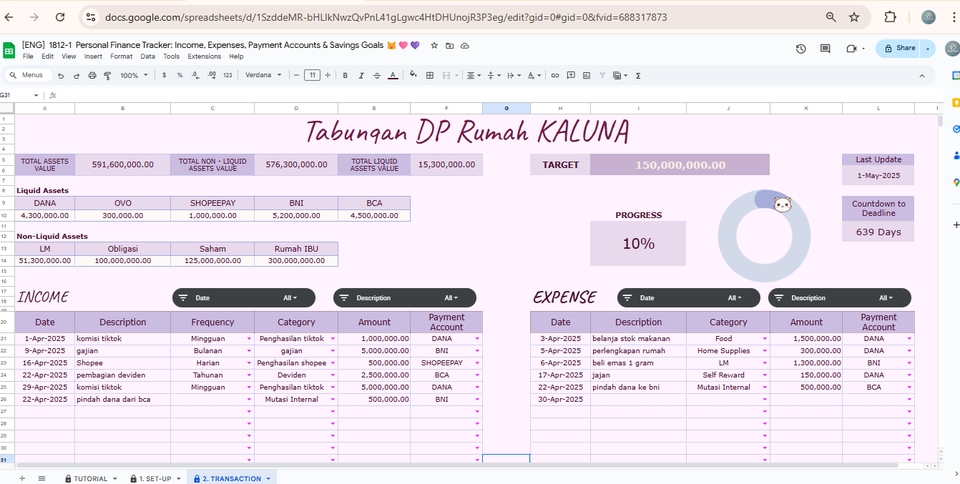The width and height of the screenshot is (960, 484).
Task: Click increase decimal places icon
Action: click(212, 75)
